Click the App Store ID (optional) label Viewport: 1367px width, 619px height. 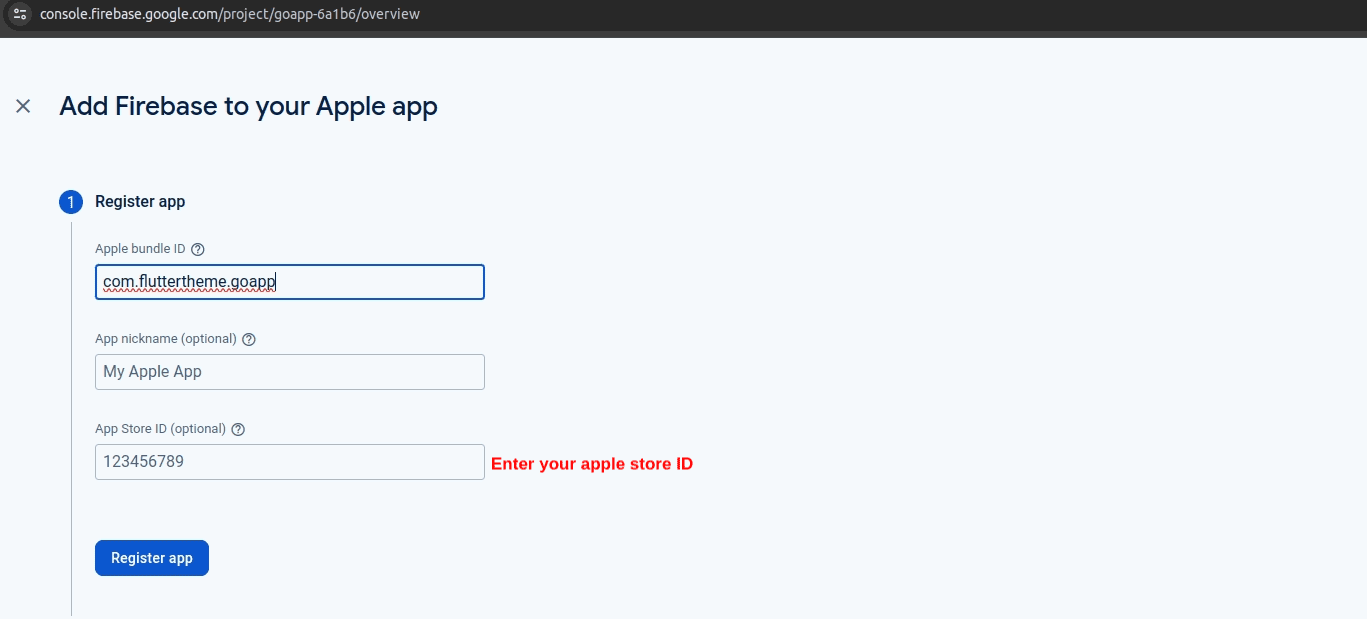[x=160, y=429]
